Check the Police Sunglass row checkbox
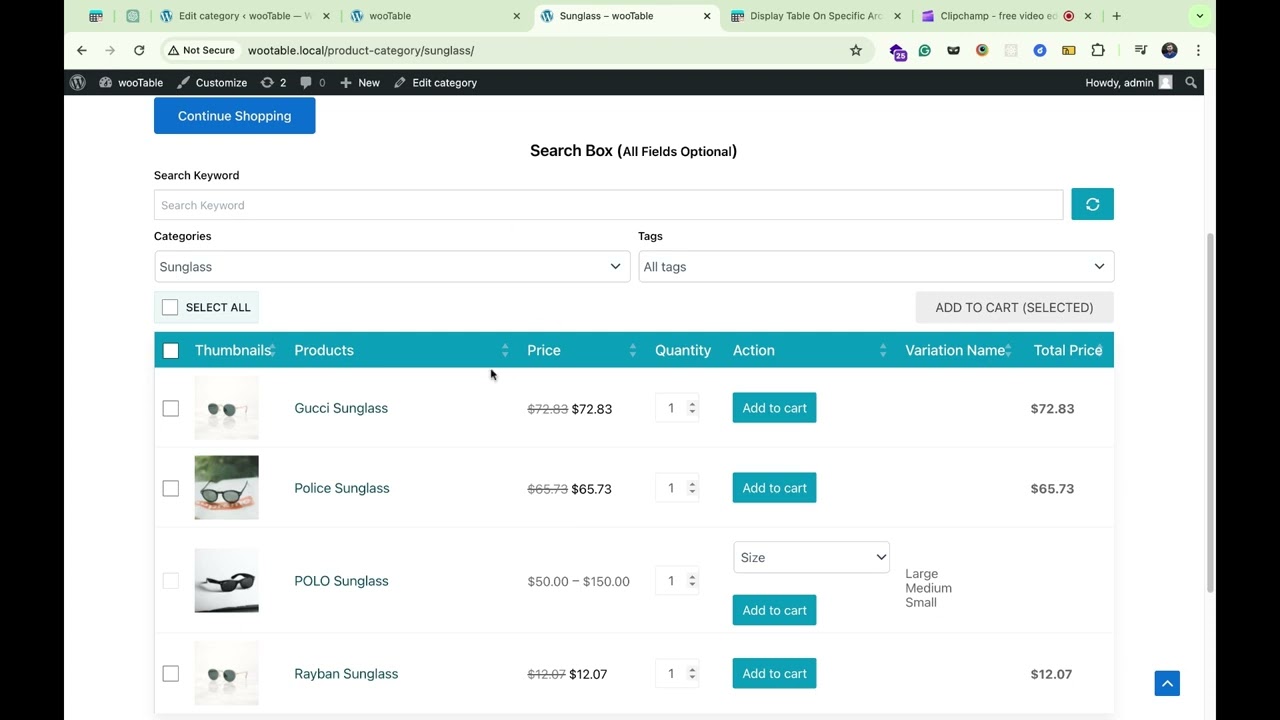 coord(171,488)
